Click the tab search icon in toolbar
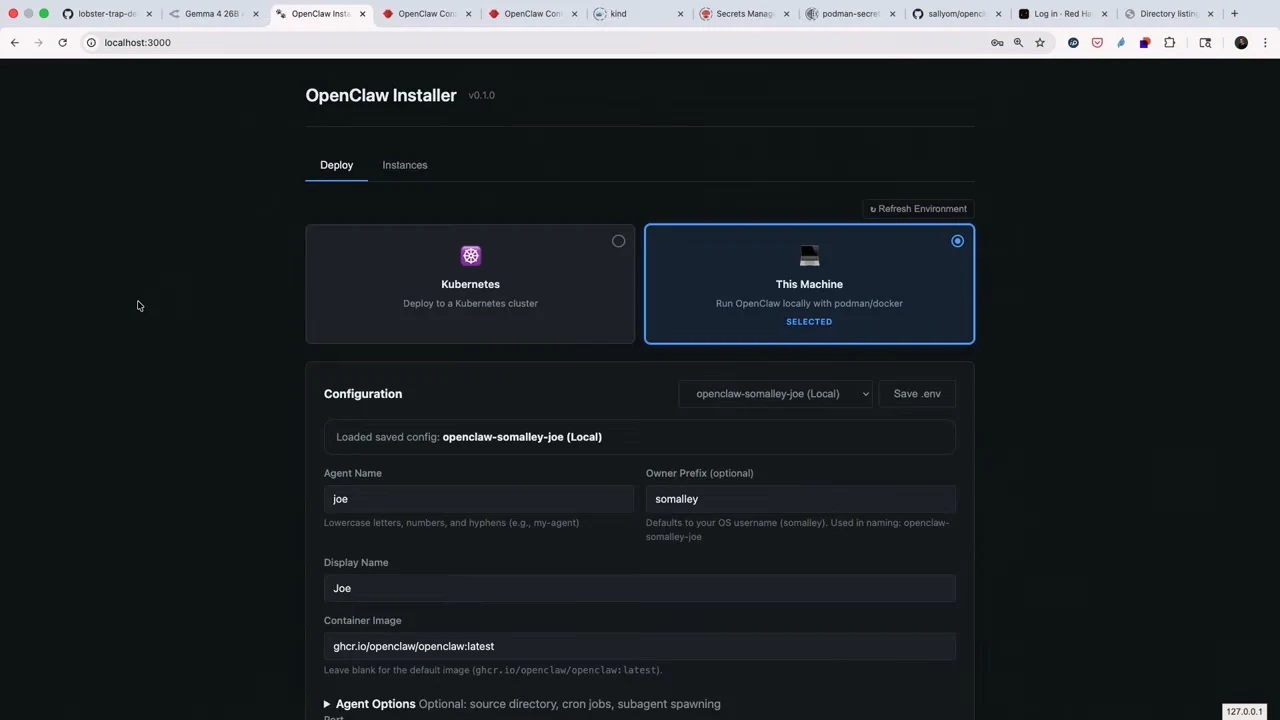The height and width of the screenshot is (720, 1280). click(x=1205, y=42)
